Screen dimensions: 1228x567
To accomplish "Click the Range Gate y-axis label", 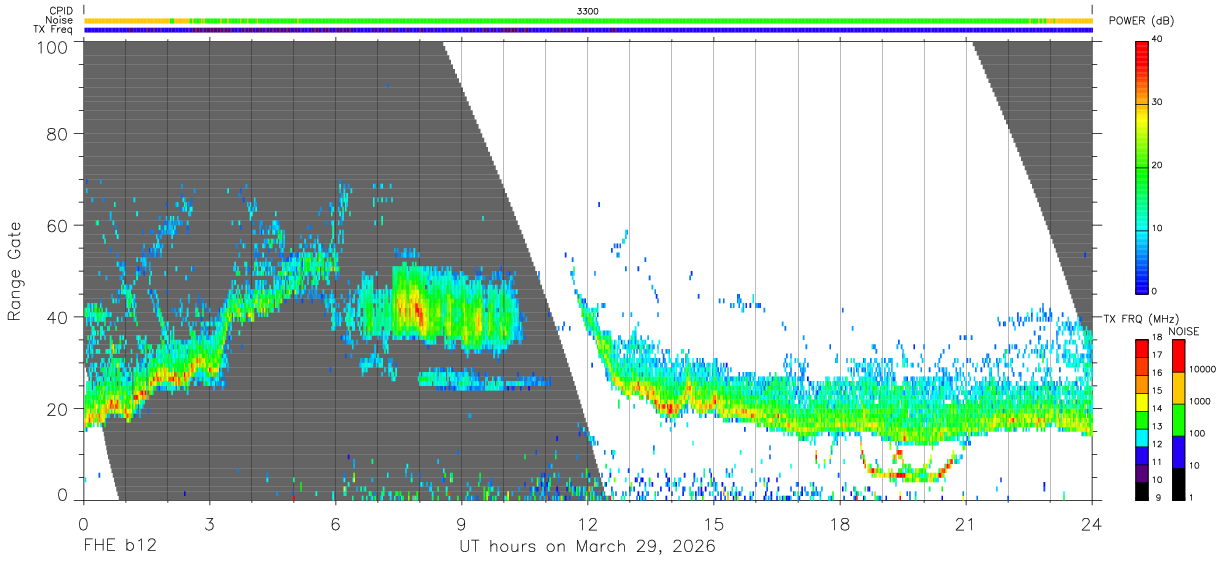I will pos(15,272).
